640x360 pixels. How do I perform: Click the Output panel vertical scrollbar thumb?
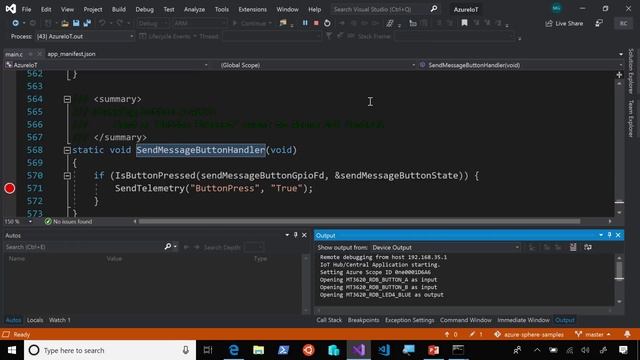point(619,271)
